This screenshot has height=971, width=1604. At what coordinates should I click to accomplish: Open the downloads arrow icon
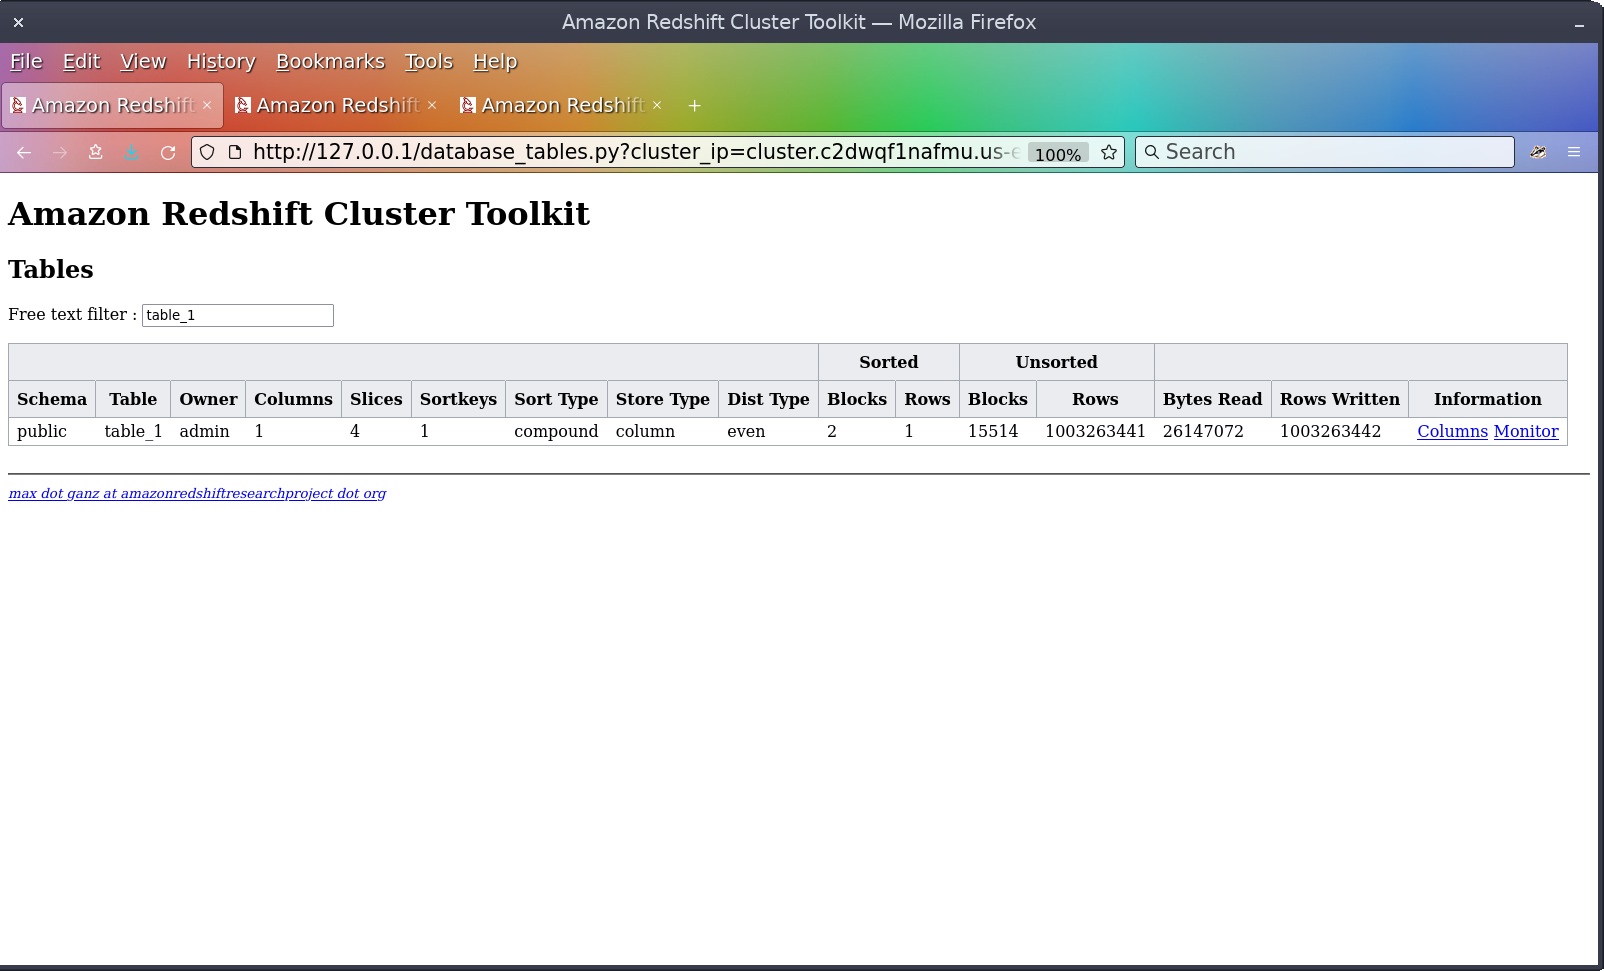(x=132, y=152)
